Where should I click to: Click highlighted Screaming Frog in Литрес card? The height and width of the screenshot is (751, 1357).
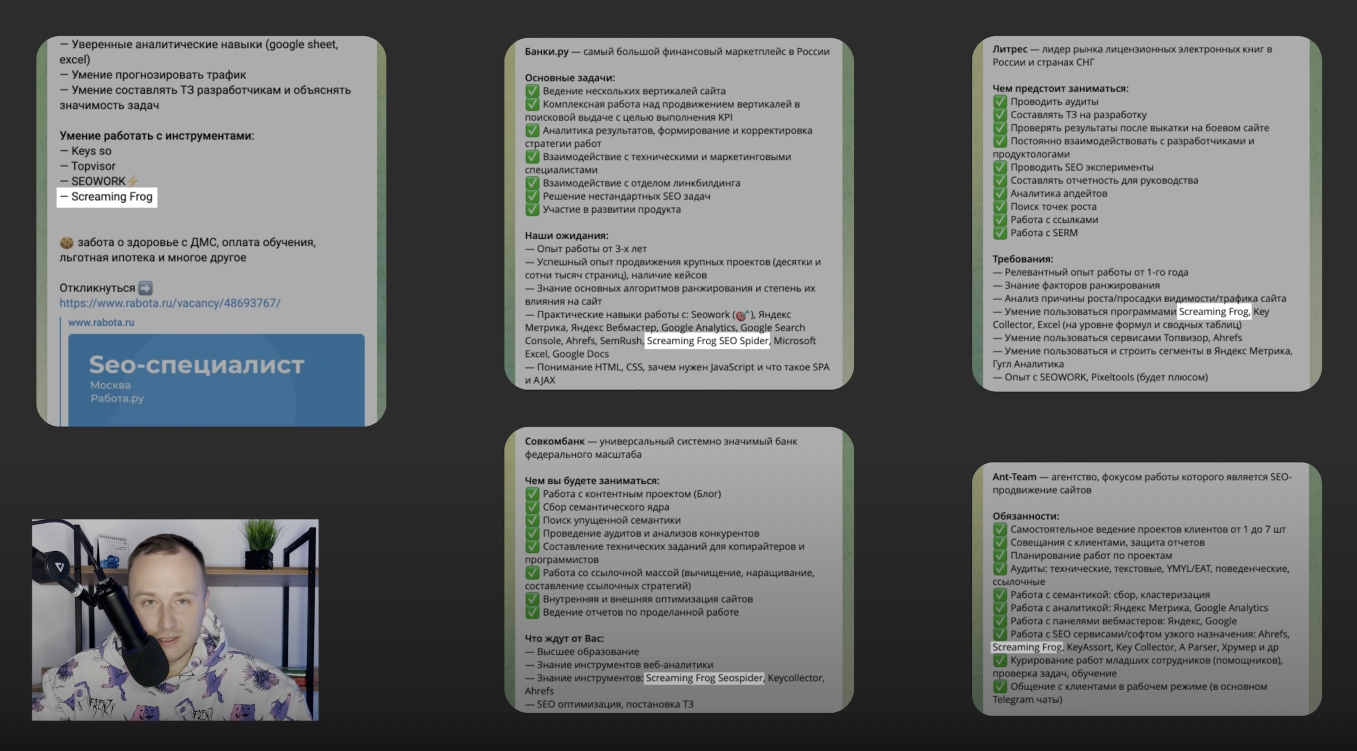(1214, 312)
